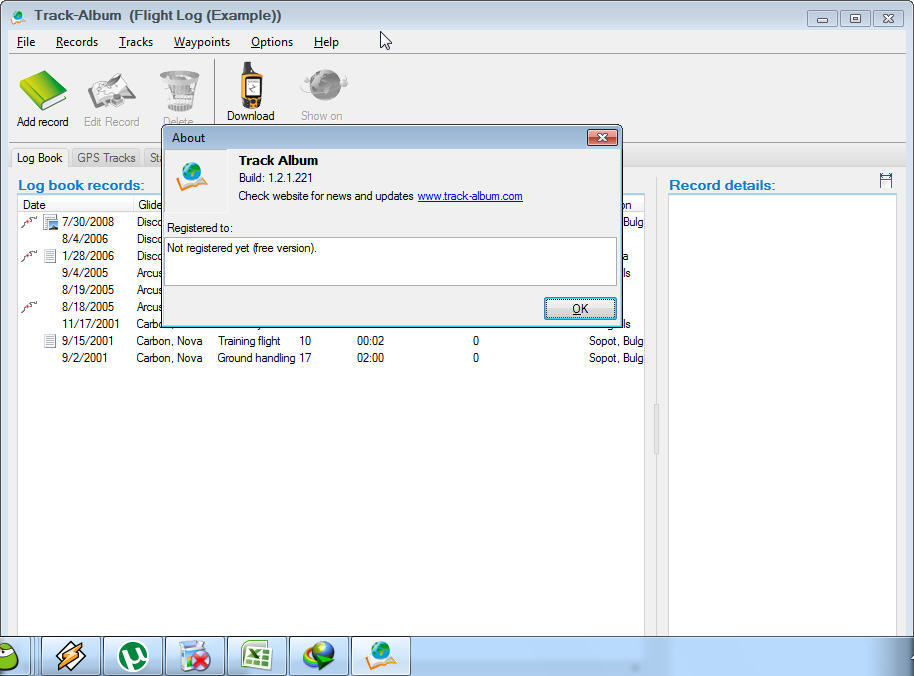Open the taskbar icon with the red X
The height and width of the screenshot is (676, 914).
195,656
